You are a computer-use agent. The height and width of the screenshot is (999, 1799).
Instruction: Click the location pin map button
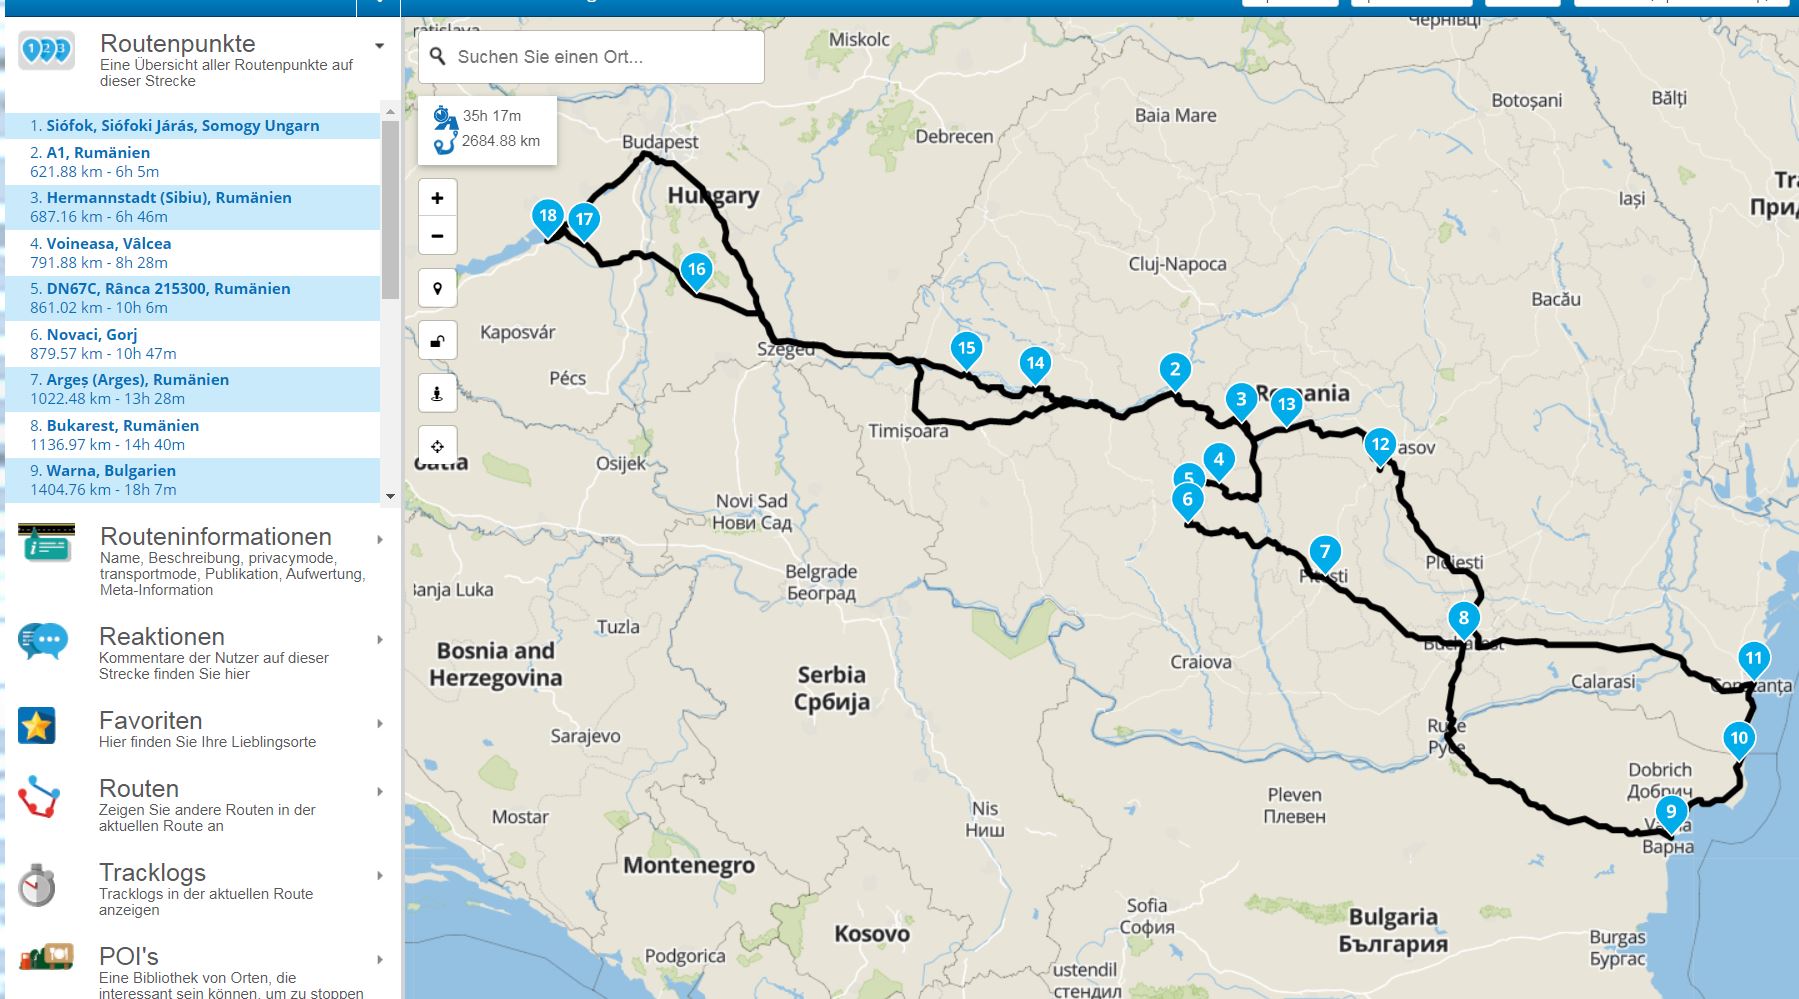437,288
